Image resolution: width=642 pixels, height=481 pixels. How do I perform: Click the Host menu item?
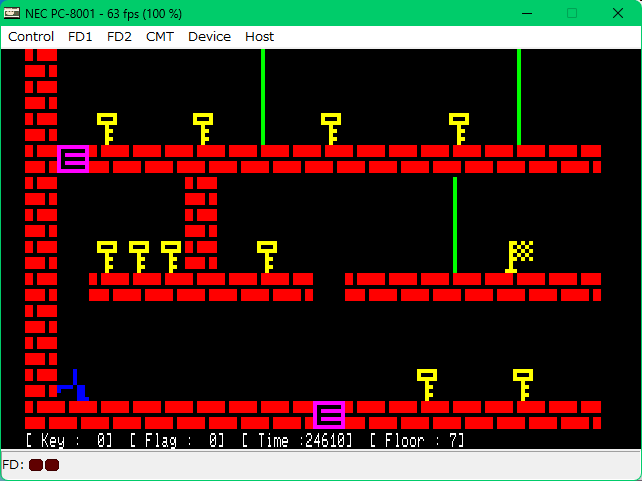point(259,36)
